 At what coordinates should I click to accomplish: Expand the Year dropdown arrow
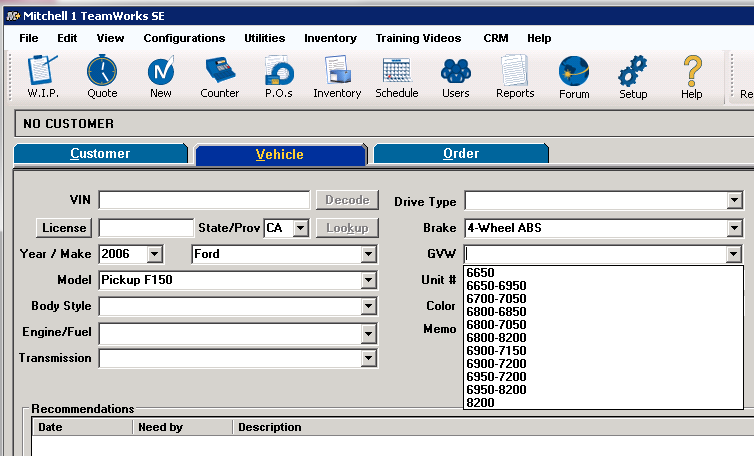tap(154, 254)
